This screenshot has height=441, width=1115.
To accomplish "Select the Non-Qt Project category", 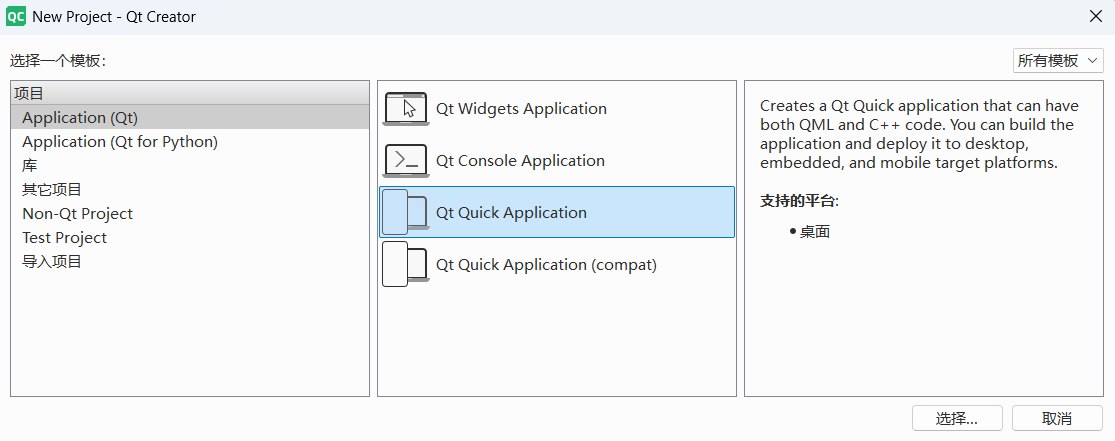I will [x=78, y=214].
